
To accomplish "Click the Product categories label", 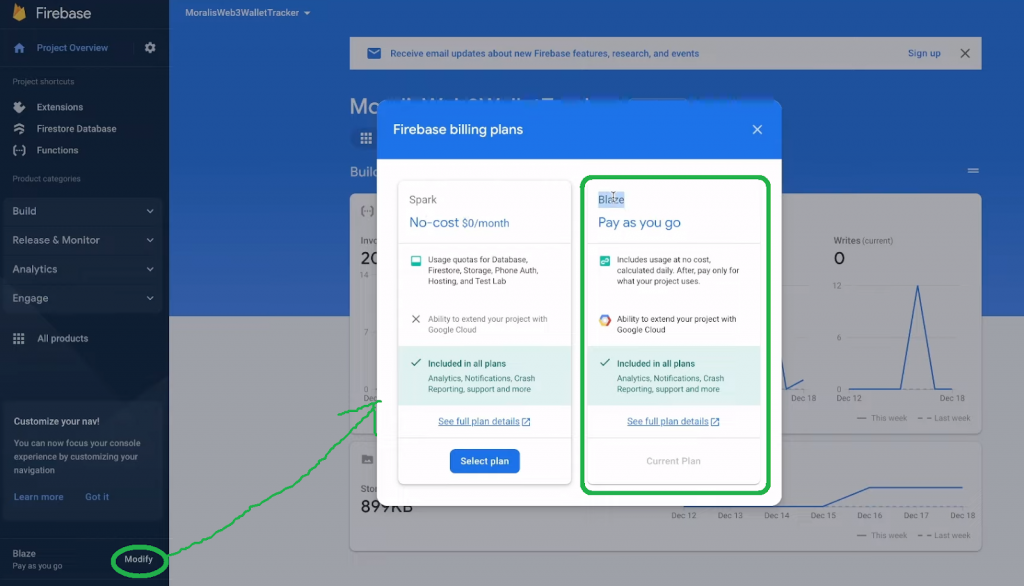I will [46, 178].
